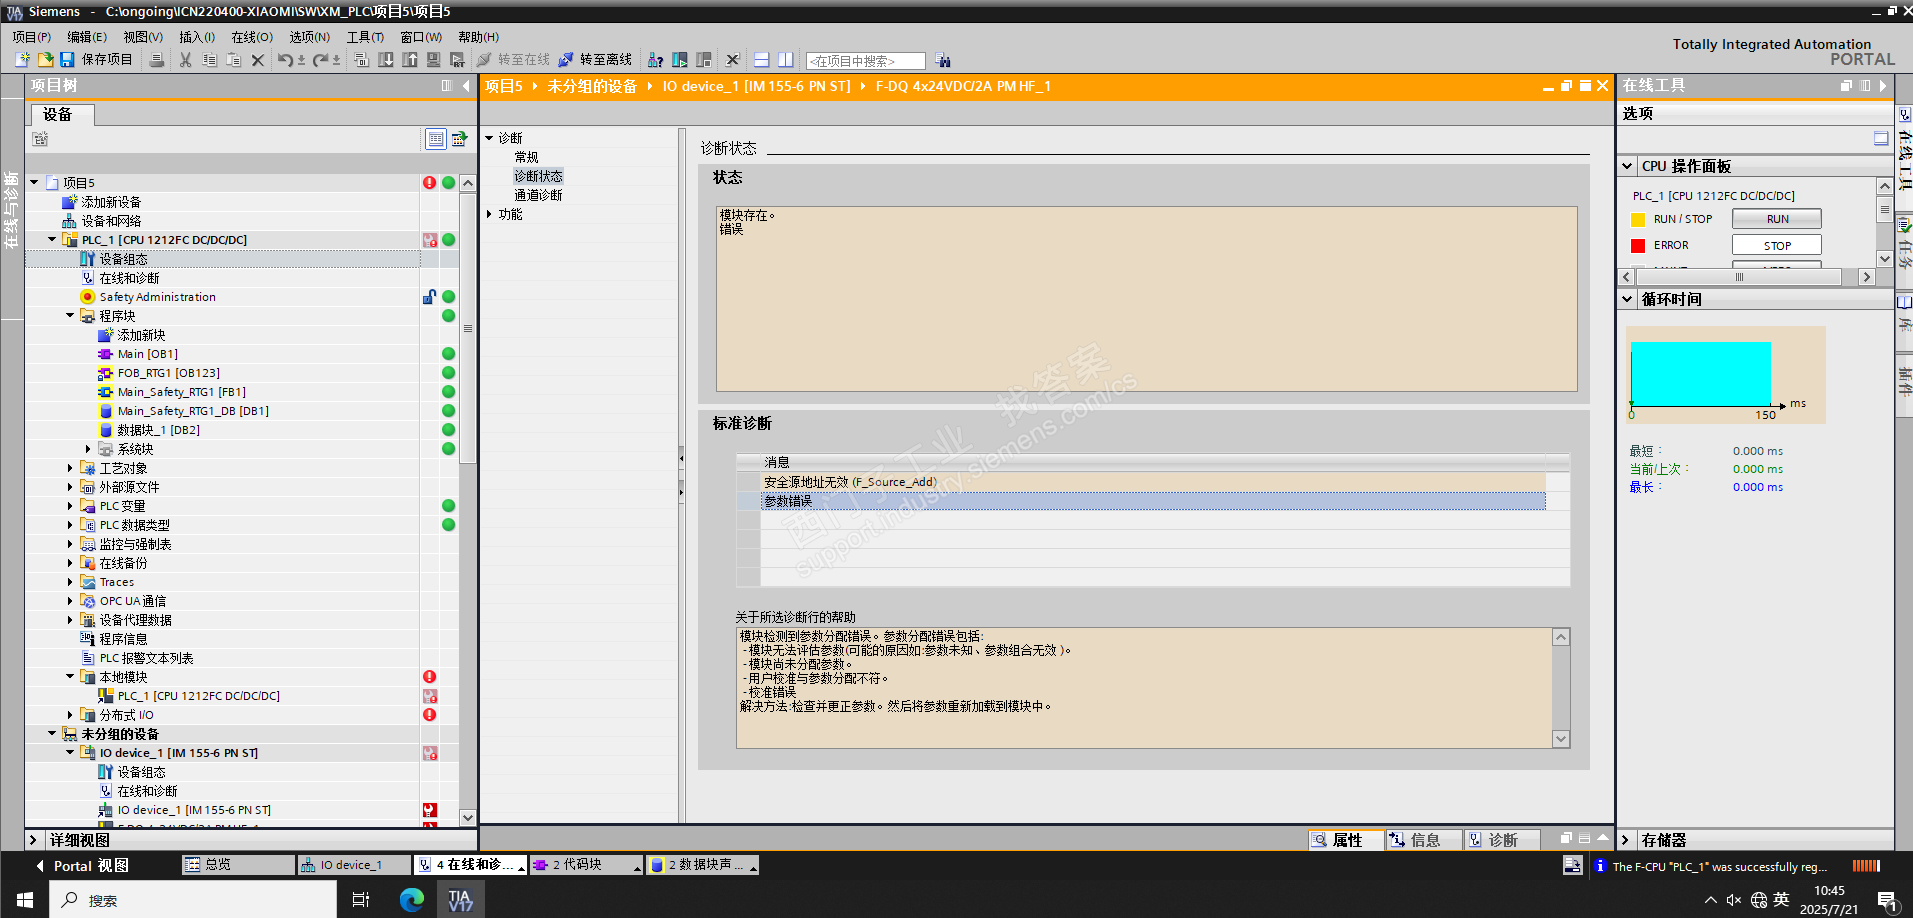Screen dimensions: 1913x918
Task: Save the project using the 保存项目 button
Action: [x=96, y=60]
